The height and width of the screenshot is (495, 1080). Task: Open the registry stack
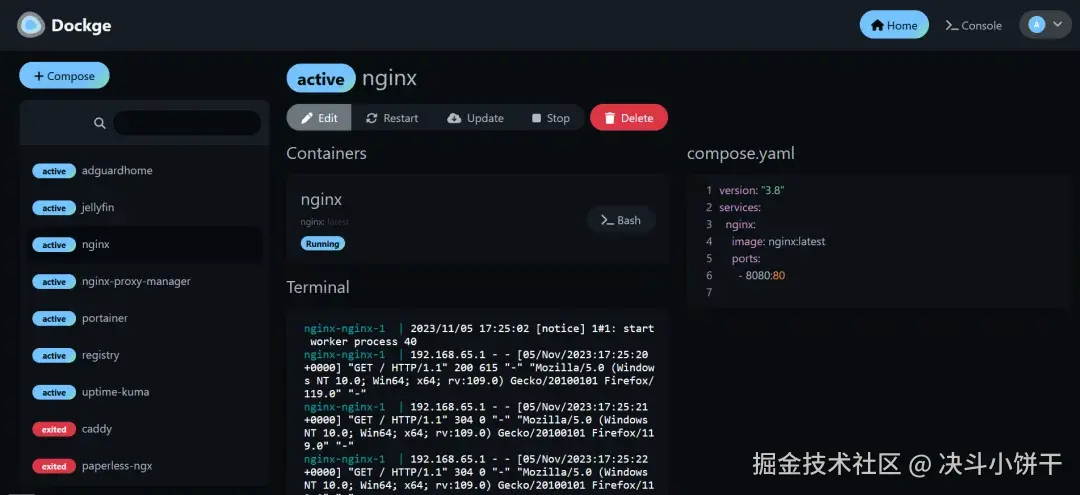tap(145, 355)
